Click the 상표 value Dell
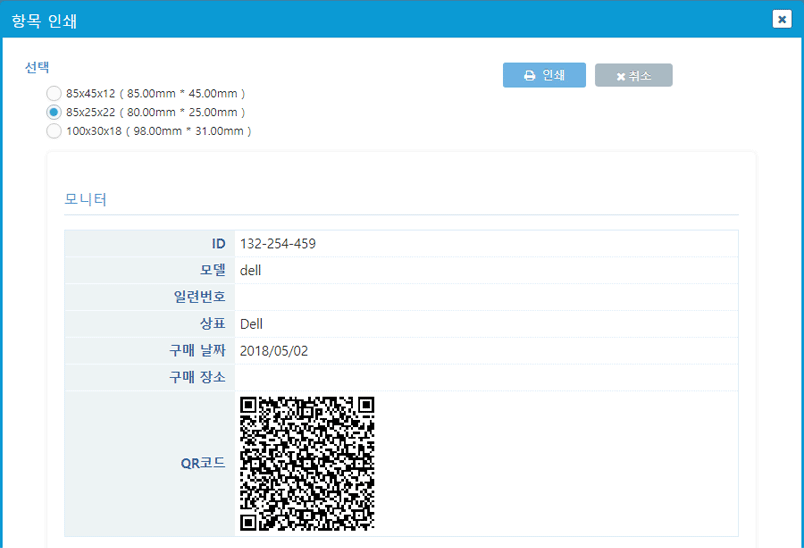The width and height of the screenshot is (804, 548). pyautogui.click(x=251, y=324)
